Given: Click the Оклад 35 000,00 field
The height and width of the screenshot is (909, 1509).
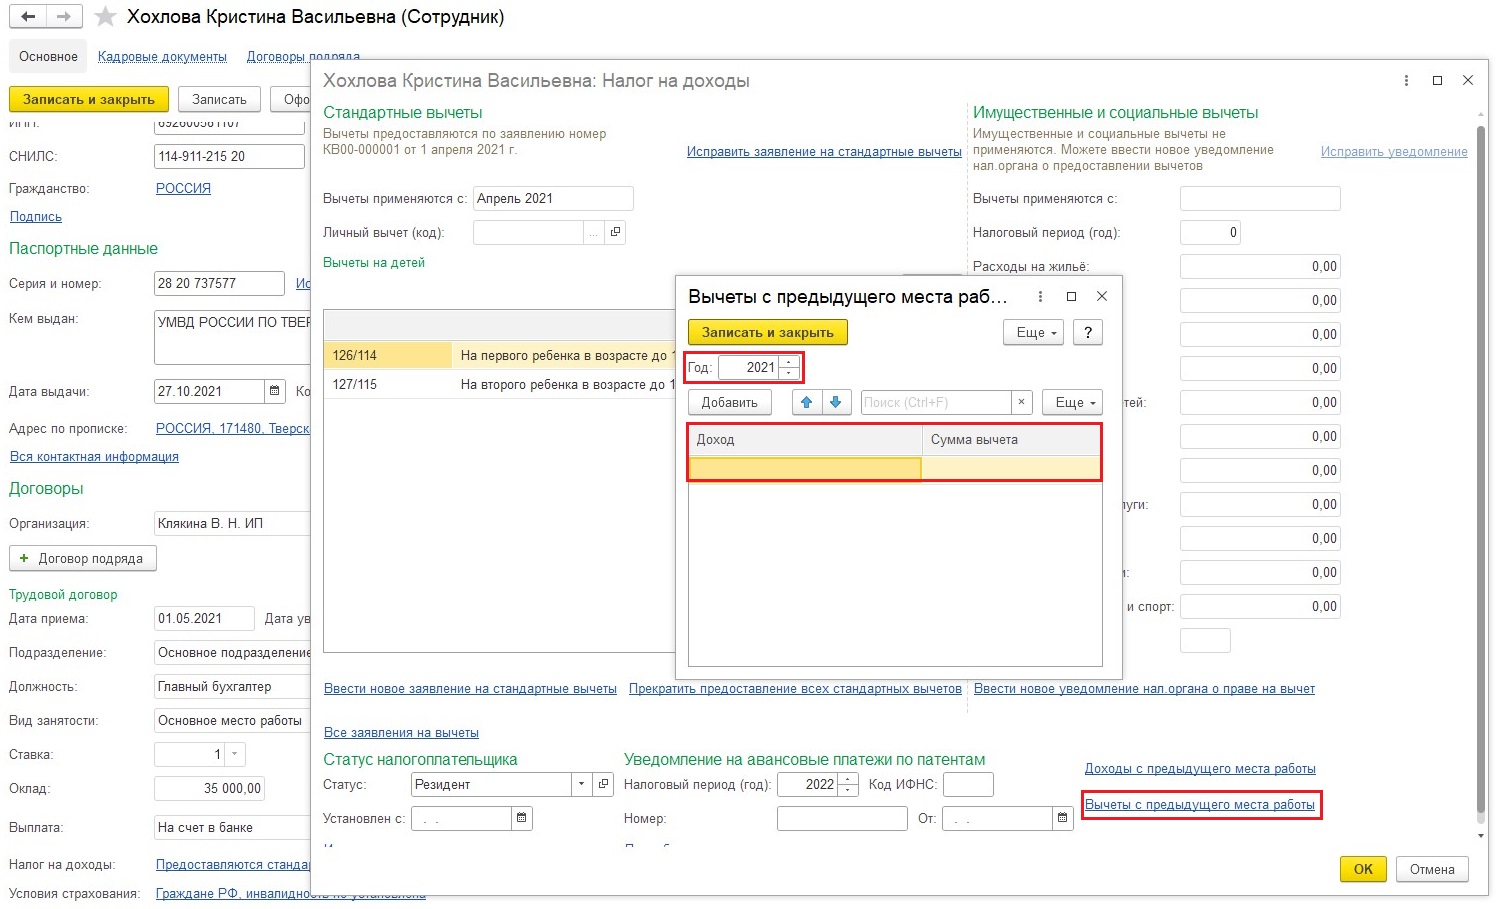Looking at the screenshot, I should (209, 788).
